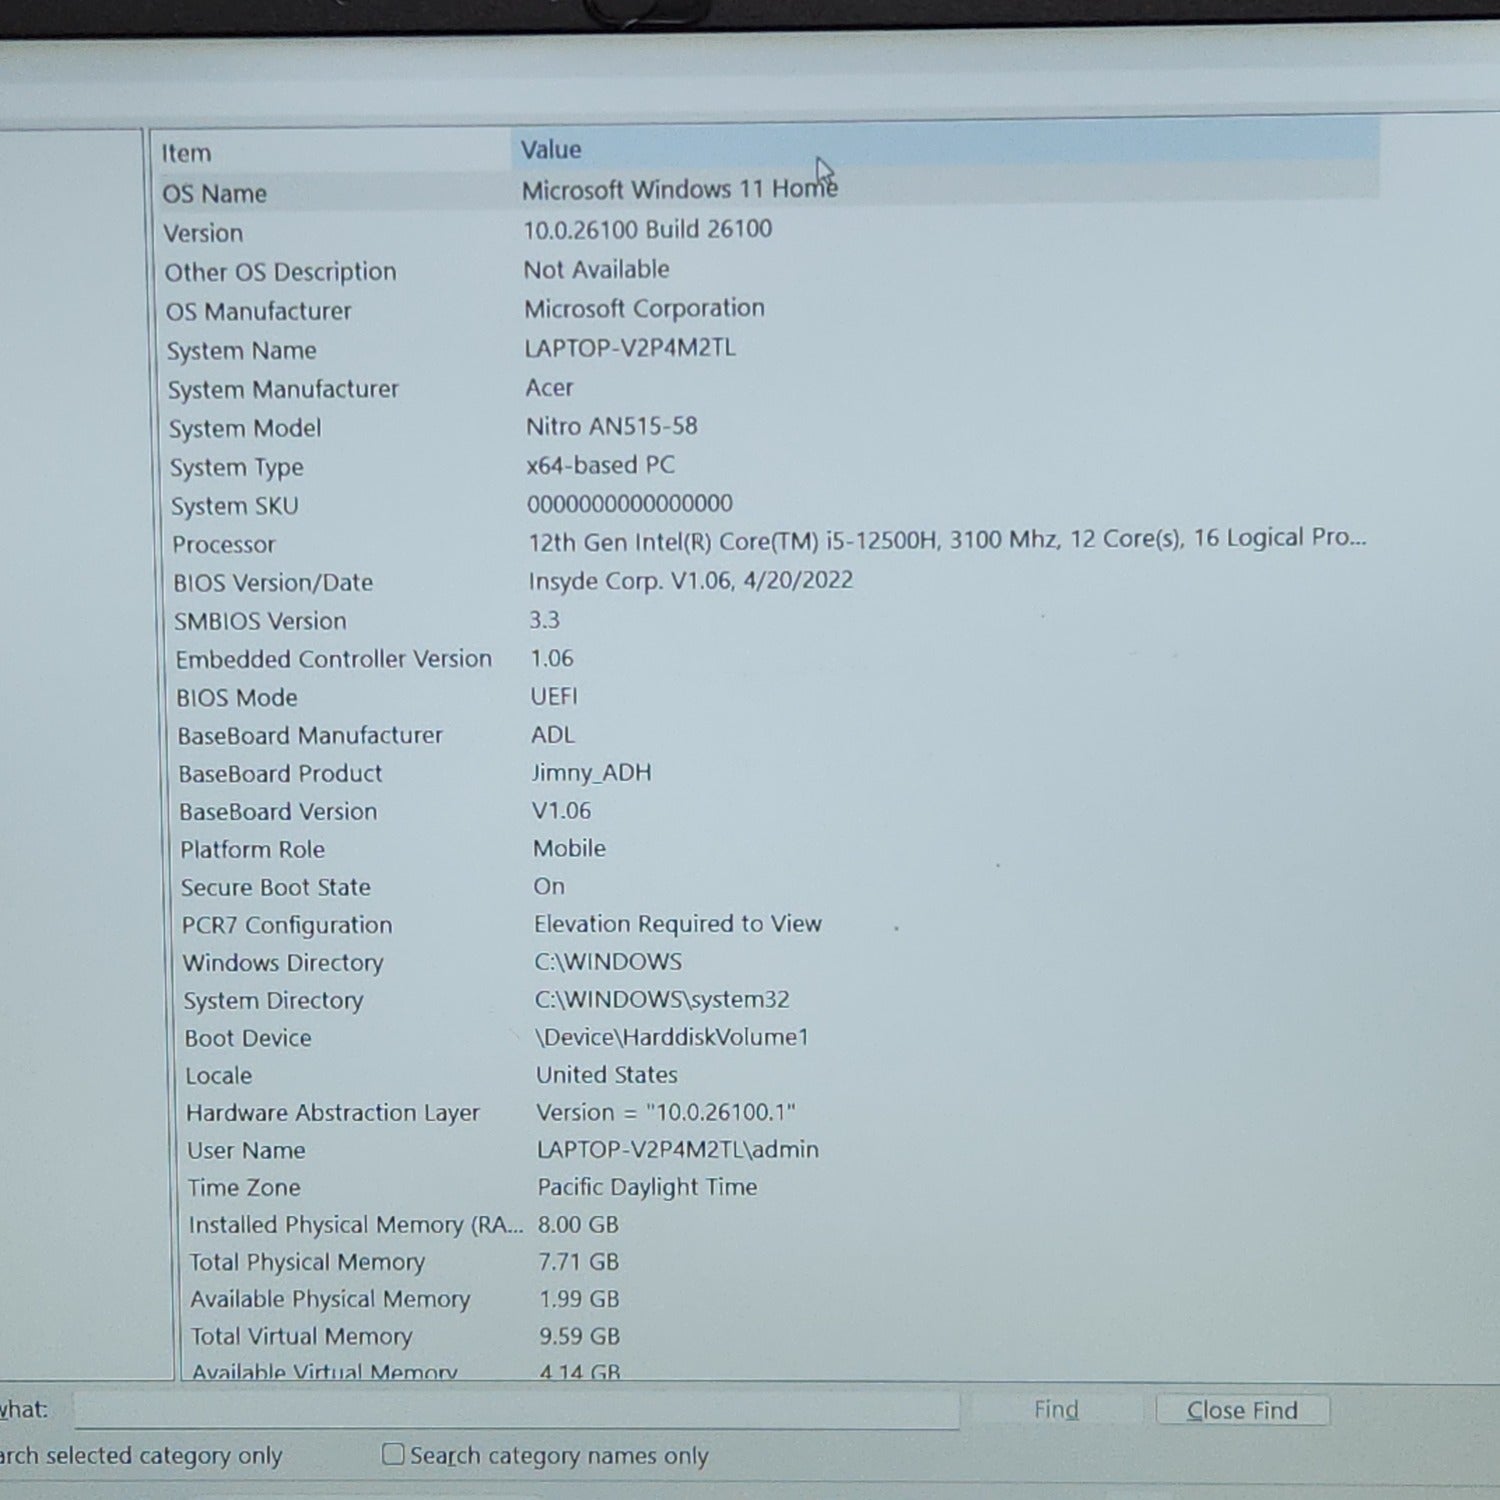
Task: Click the Item column header
Action: [x=187, y=153]
